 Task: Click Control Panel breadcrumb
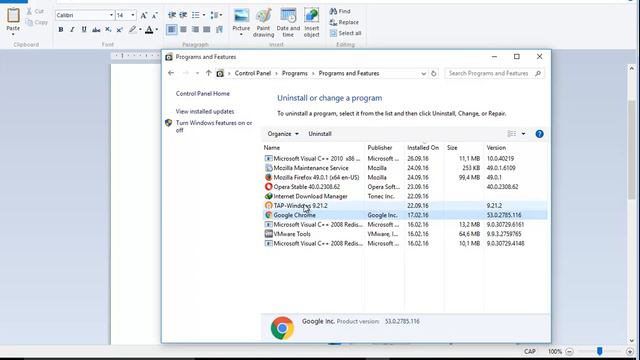[253, 73]
